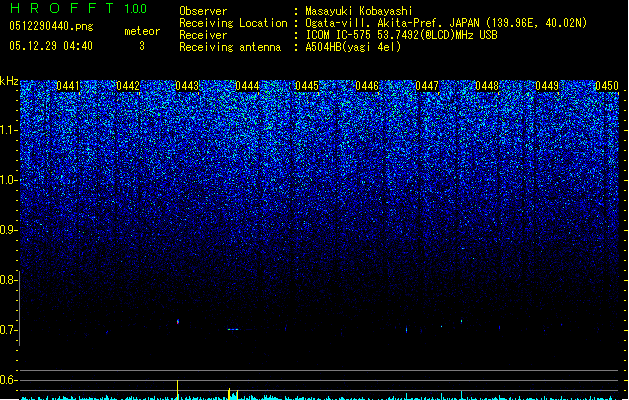Click the kHz axis unit label
This screenshot has height=400, width=629.
9,81
